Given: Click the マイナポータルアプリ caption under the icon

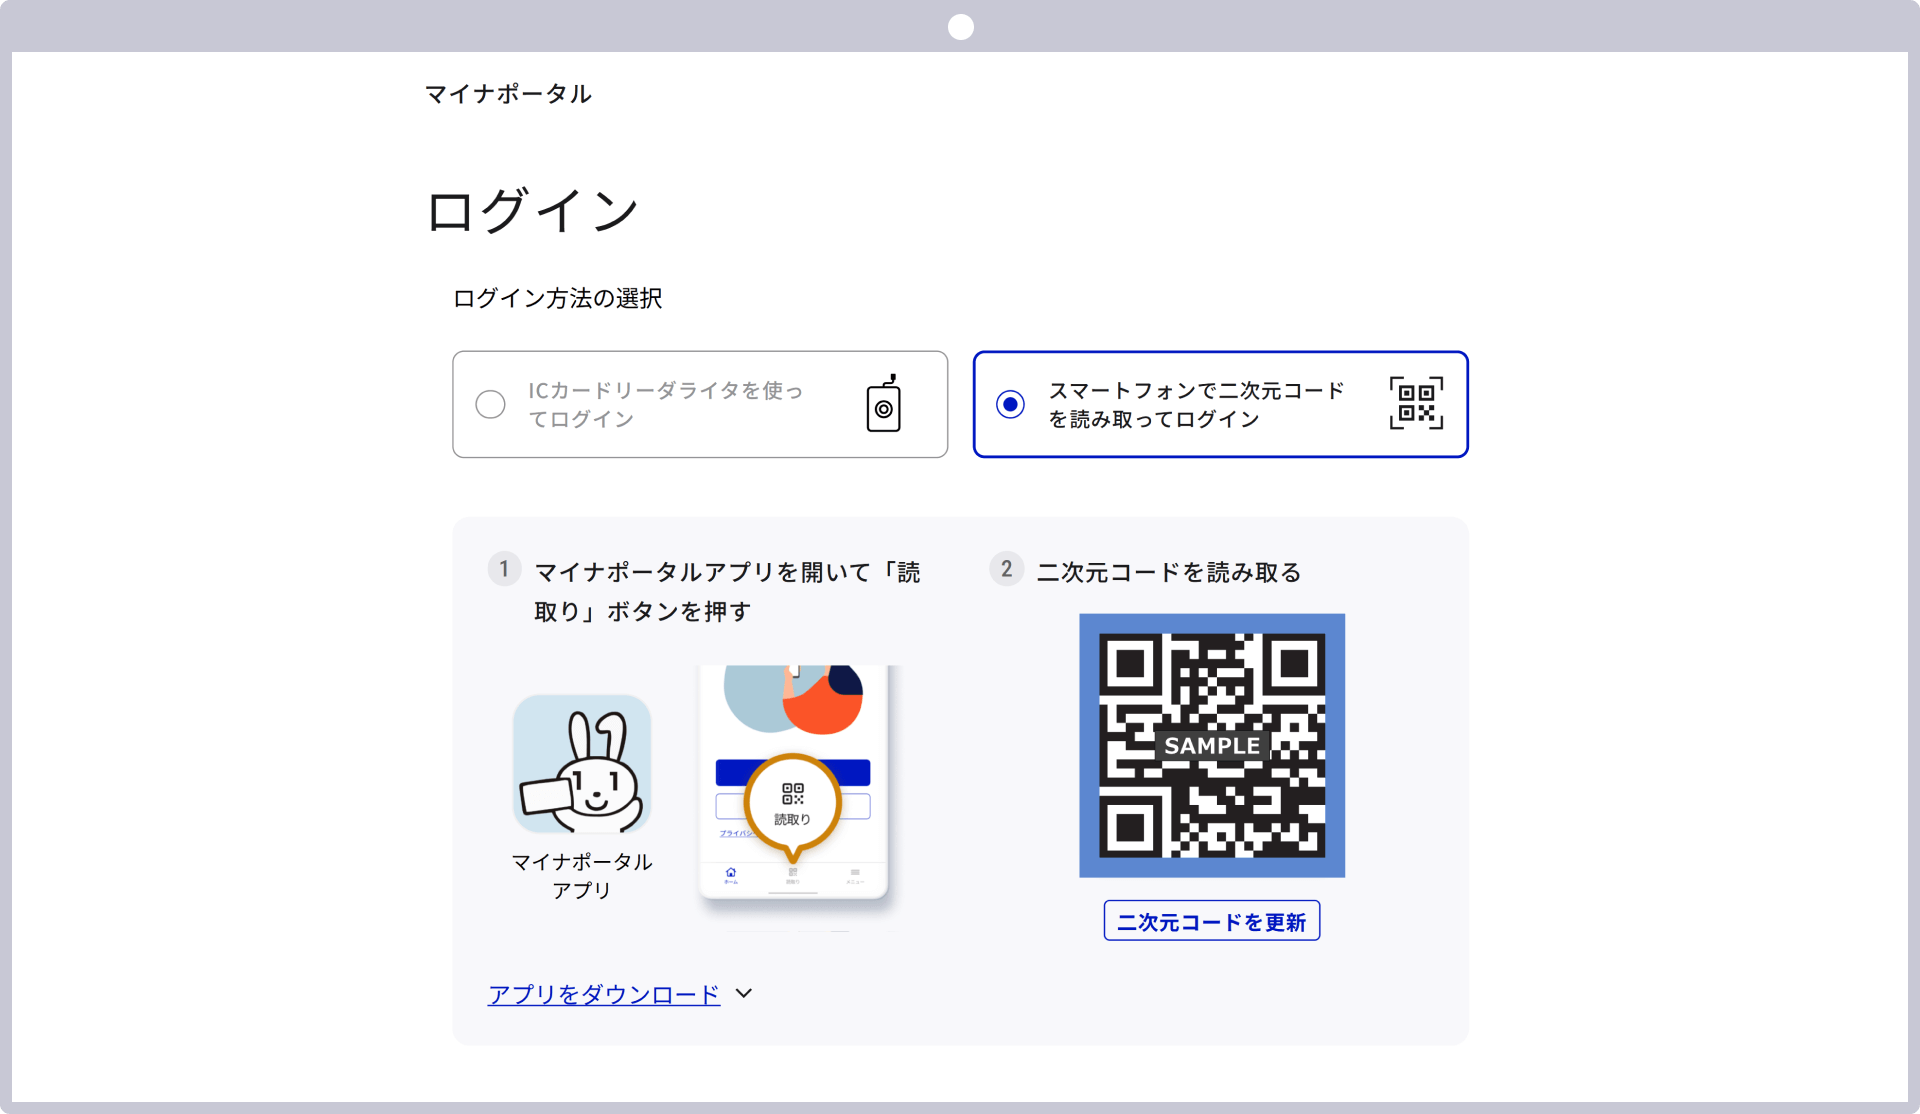Looking at the screenshot, I should 582,875.
